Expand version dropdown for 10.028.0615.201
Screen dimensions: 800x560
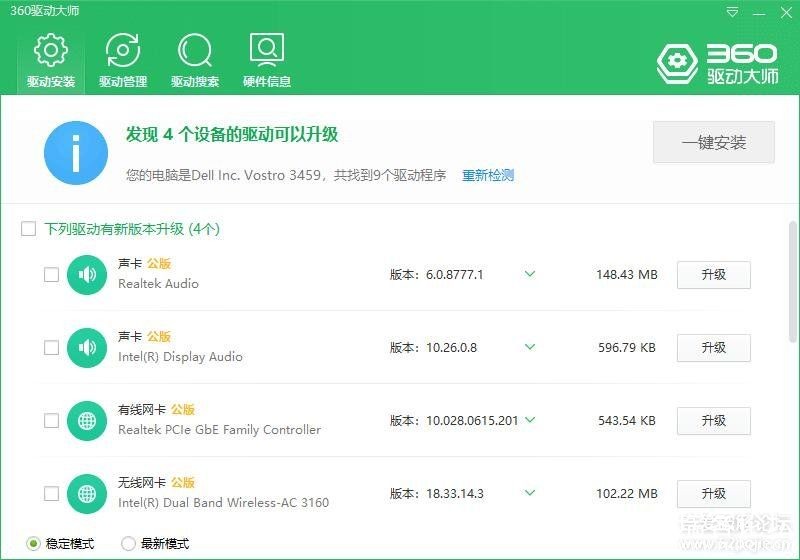pos(530,420)
